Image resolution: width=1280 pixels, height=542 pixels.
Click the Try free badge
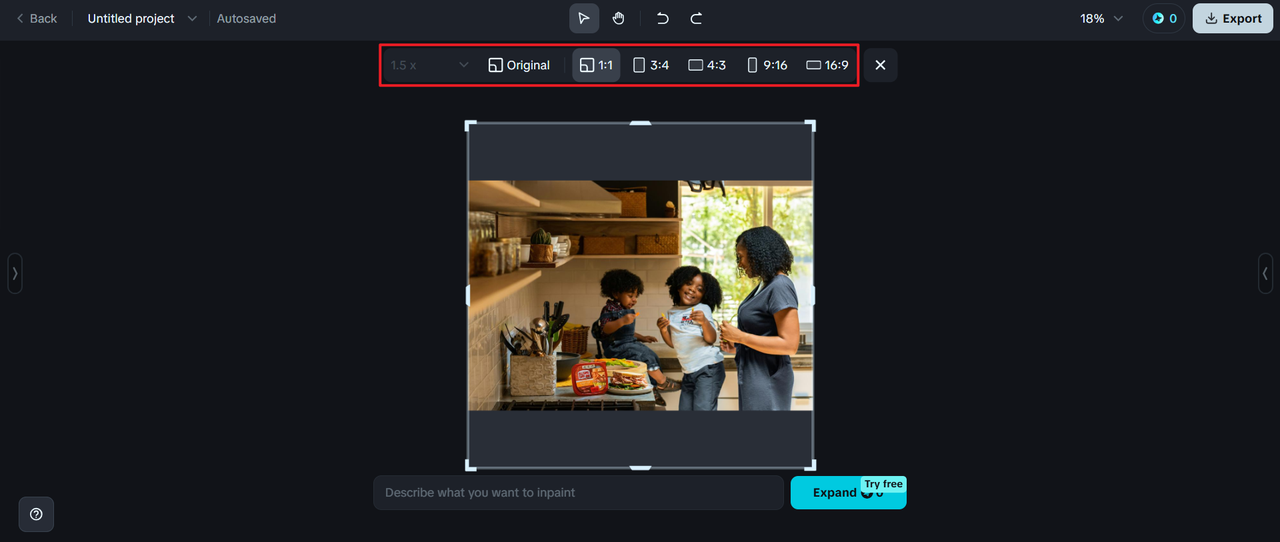pos(883,484)
